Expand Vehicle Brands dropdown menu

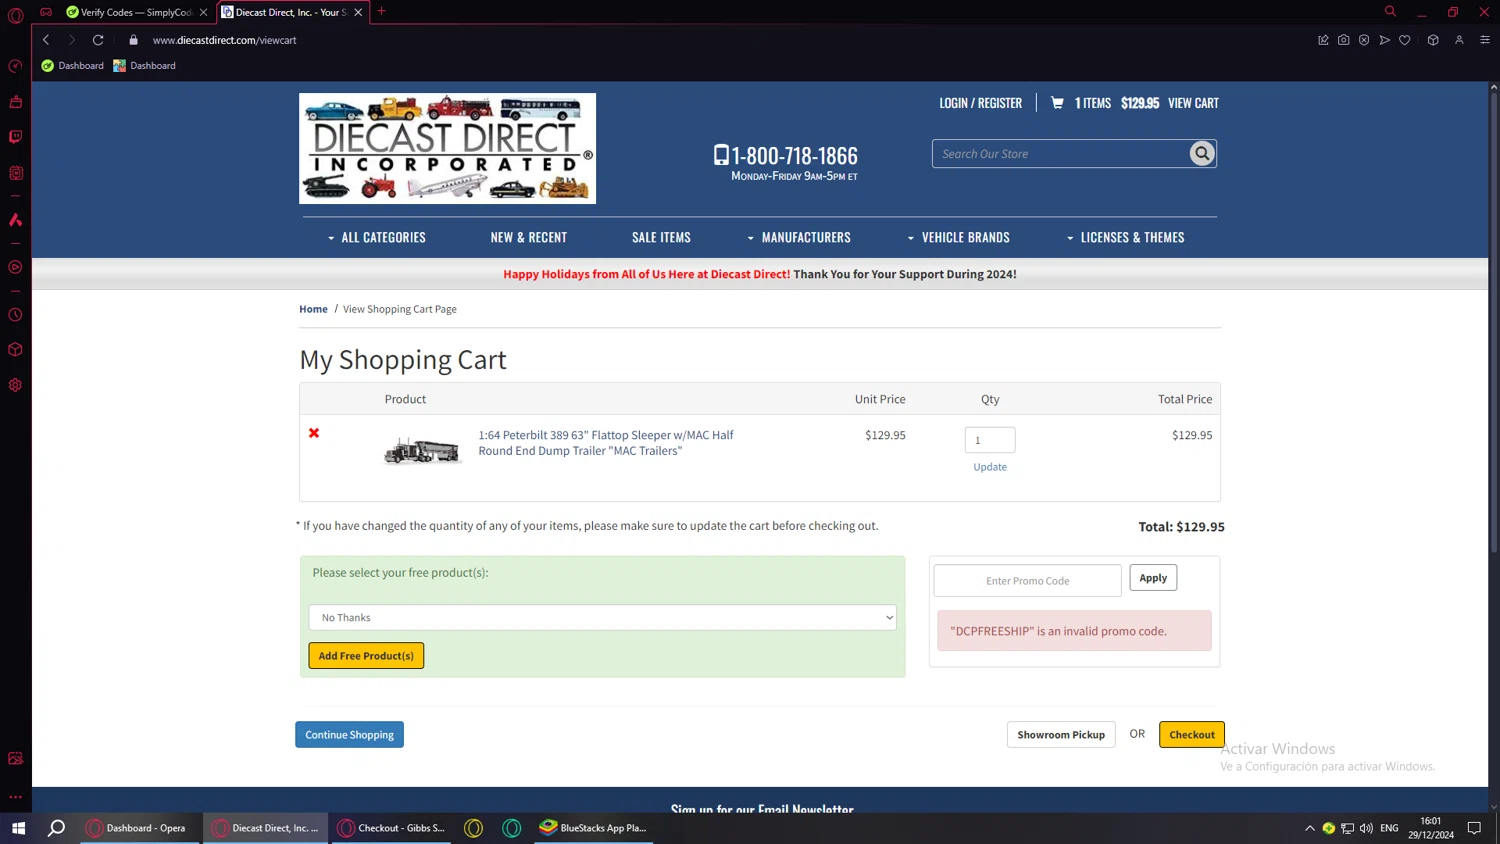[x=958, y=237]
